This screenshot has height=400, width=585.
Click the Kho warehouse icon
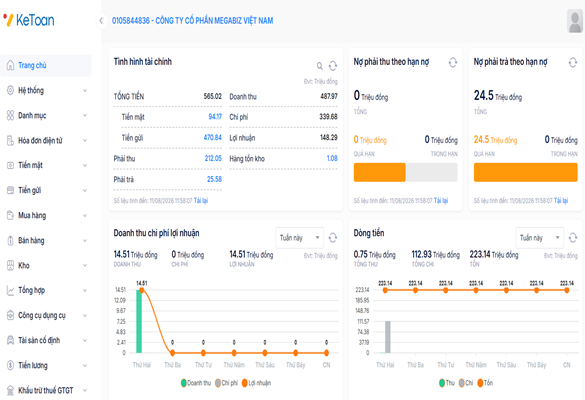(x=10, y=265)
